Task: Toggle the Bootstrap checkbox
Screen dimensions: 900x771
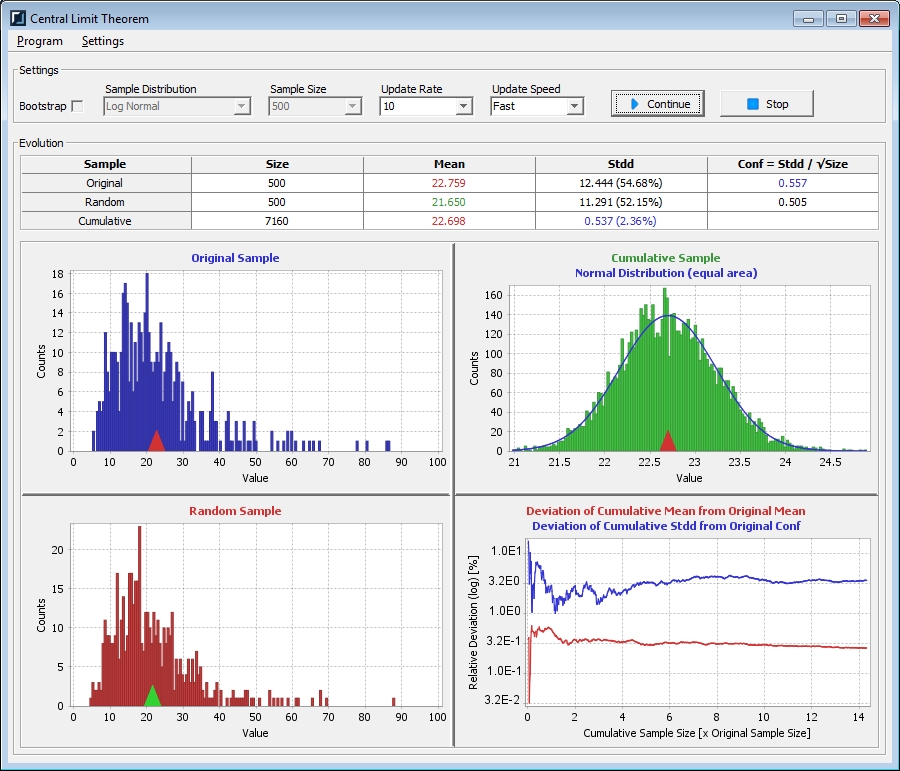Action: [x=77, y=106]
